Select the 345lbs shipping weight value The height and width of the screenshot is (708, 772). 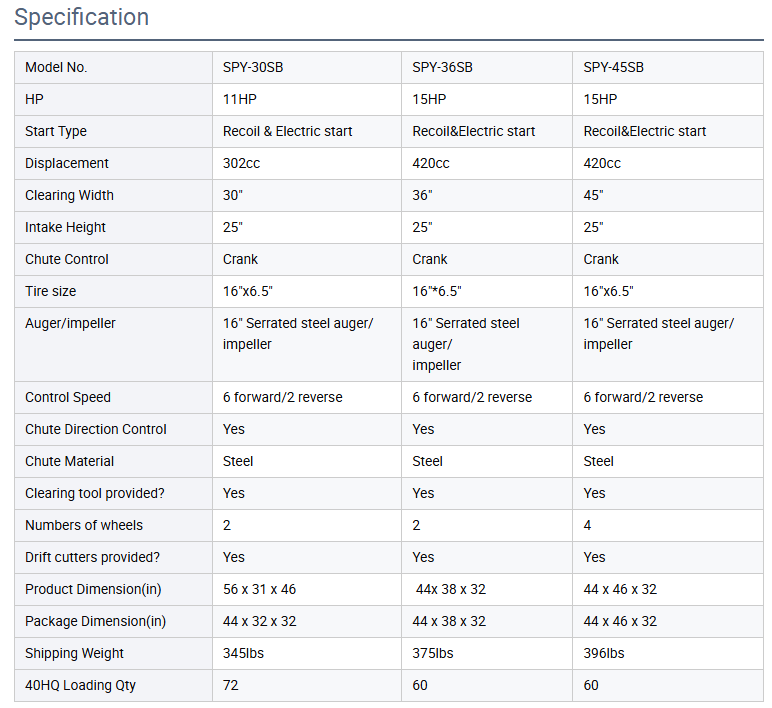pyautogui.click(x=243, y=654)
